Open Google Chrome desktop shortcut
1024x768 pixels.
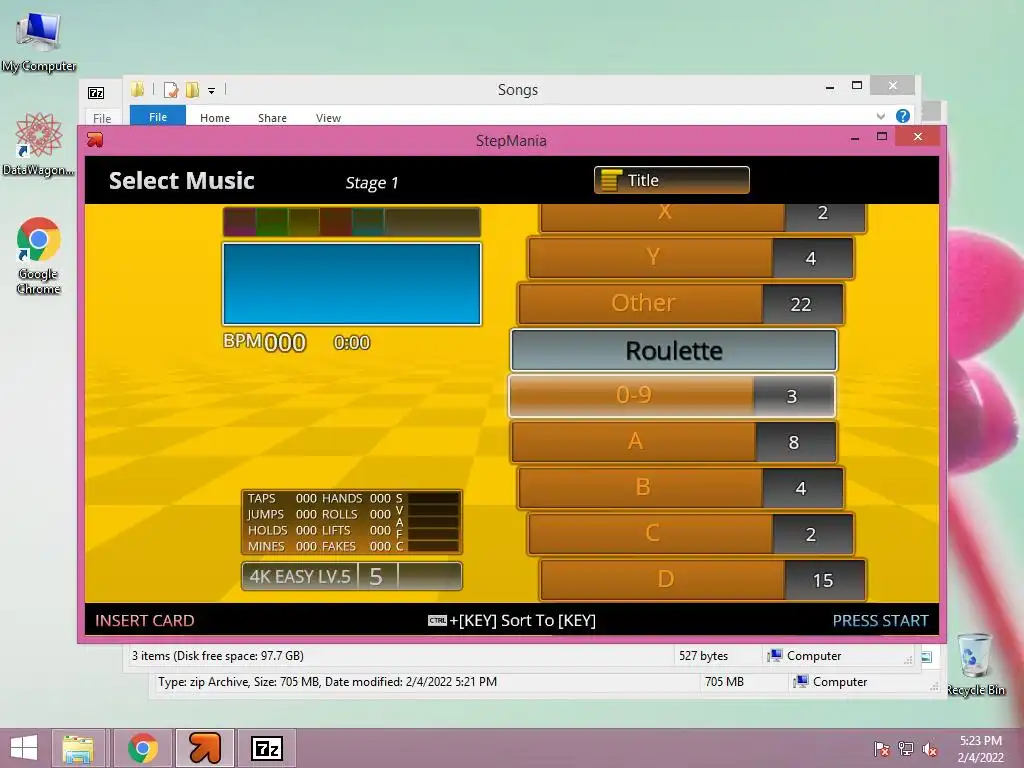(39, 255)
